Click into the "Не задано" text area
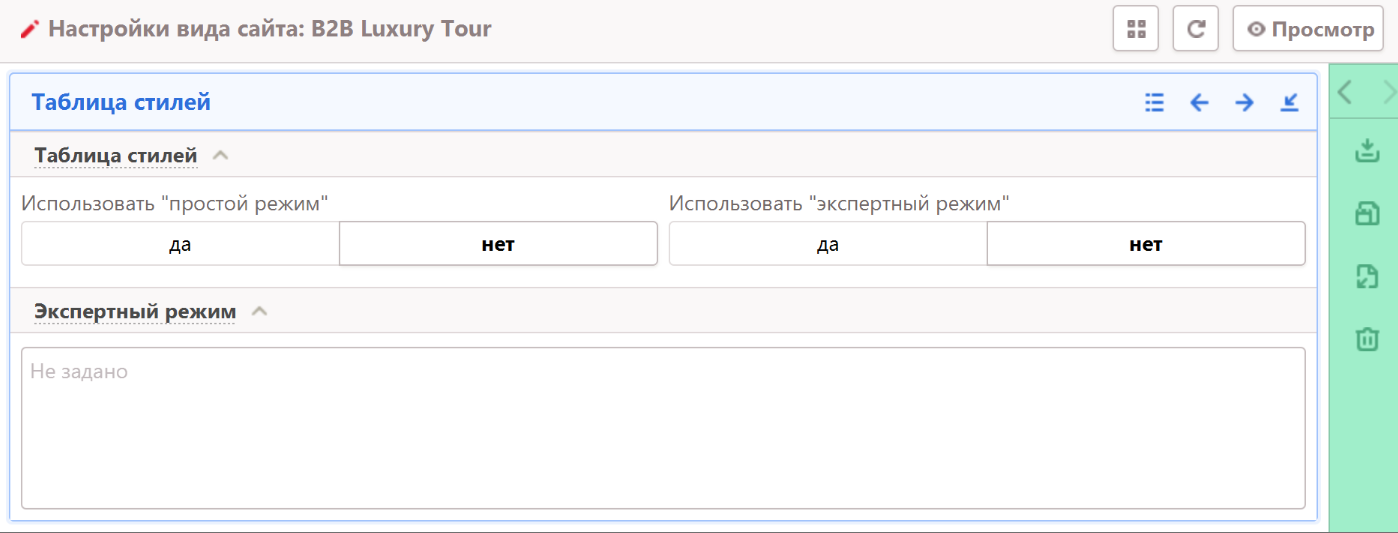Image resolution: width=1398 pixels, height=533 pixels. pyautogui.click(x=663, y=428)
